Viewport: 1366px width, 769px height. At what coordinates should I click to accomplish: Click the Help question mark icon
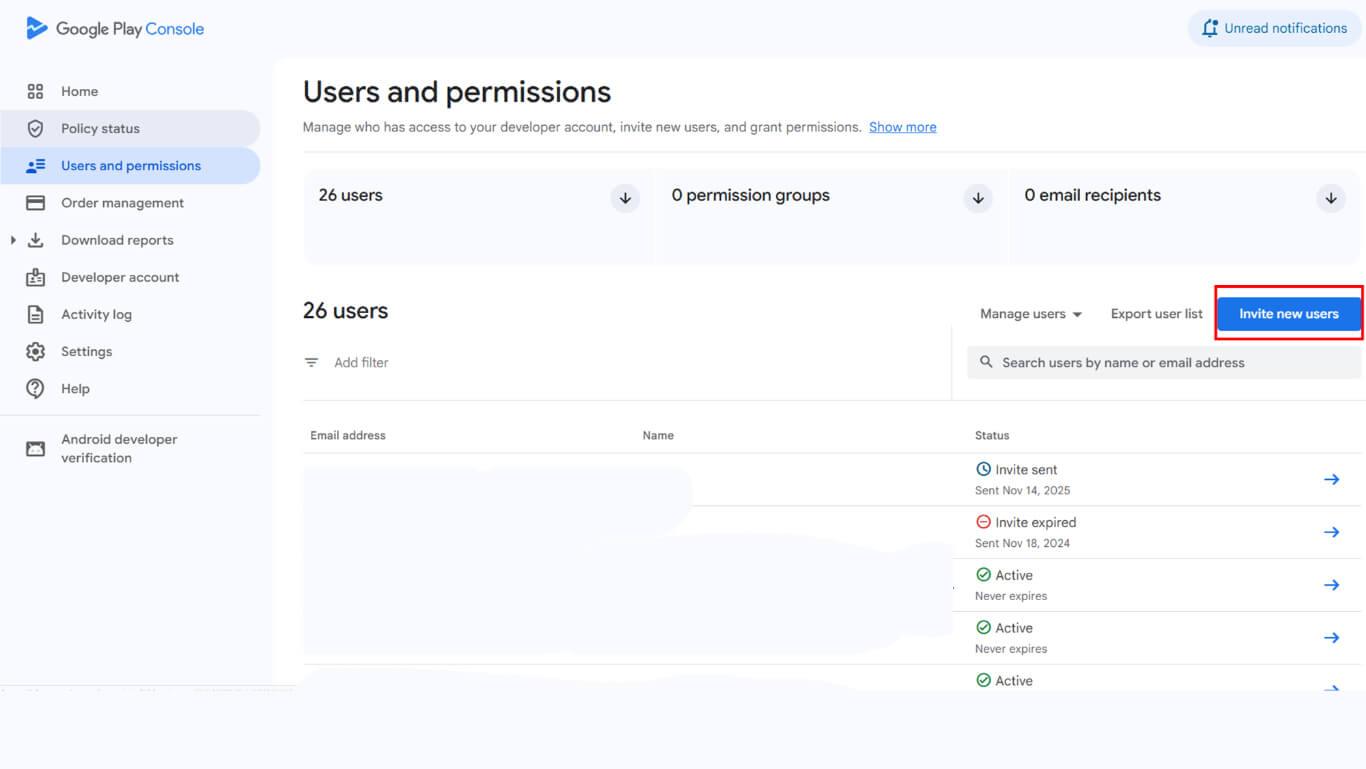[x=35, y=389]
